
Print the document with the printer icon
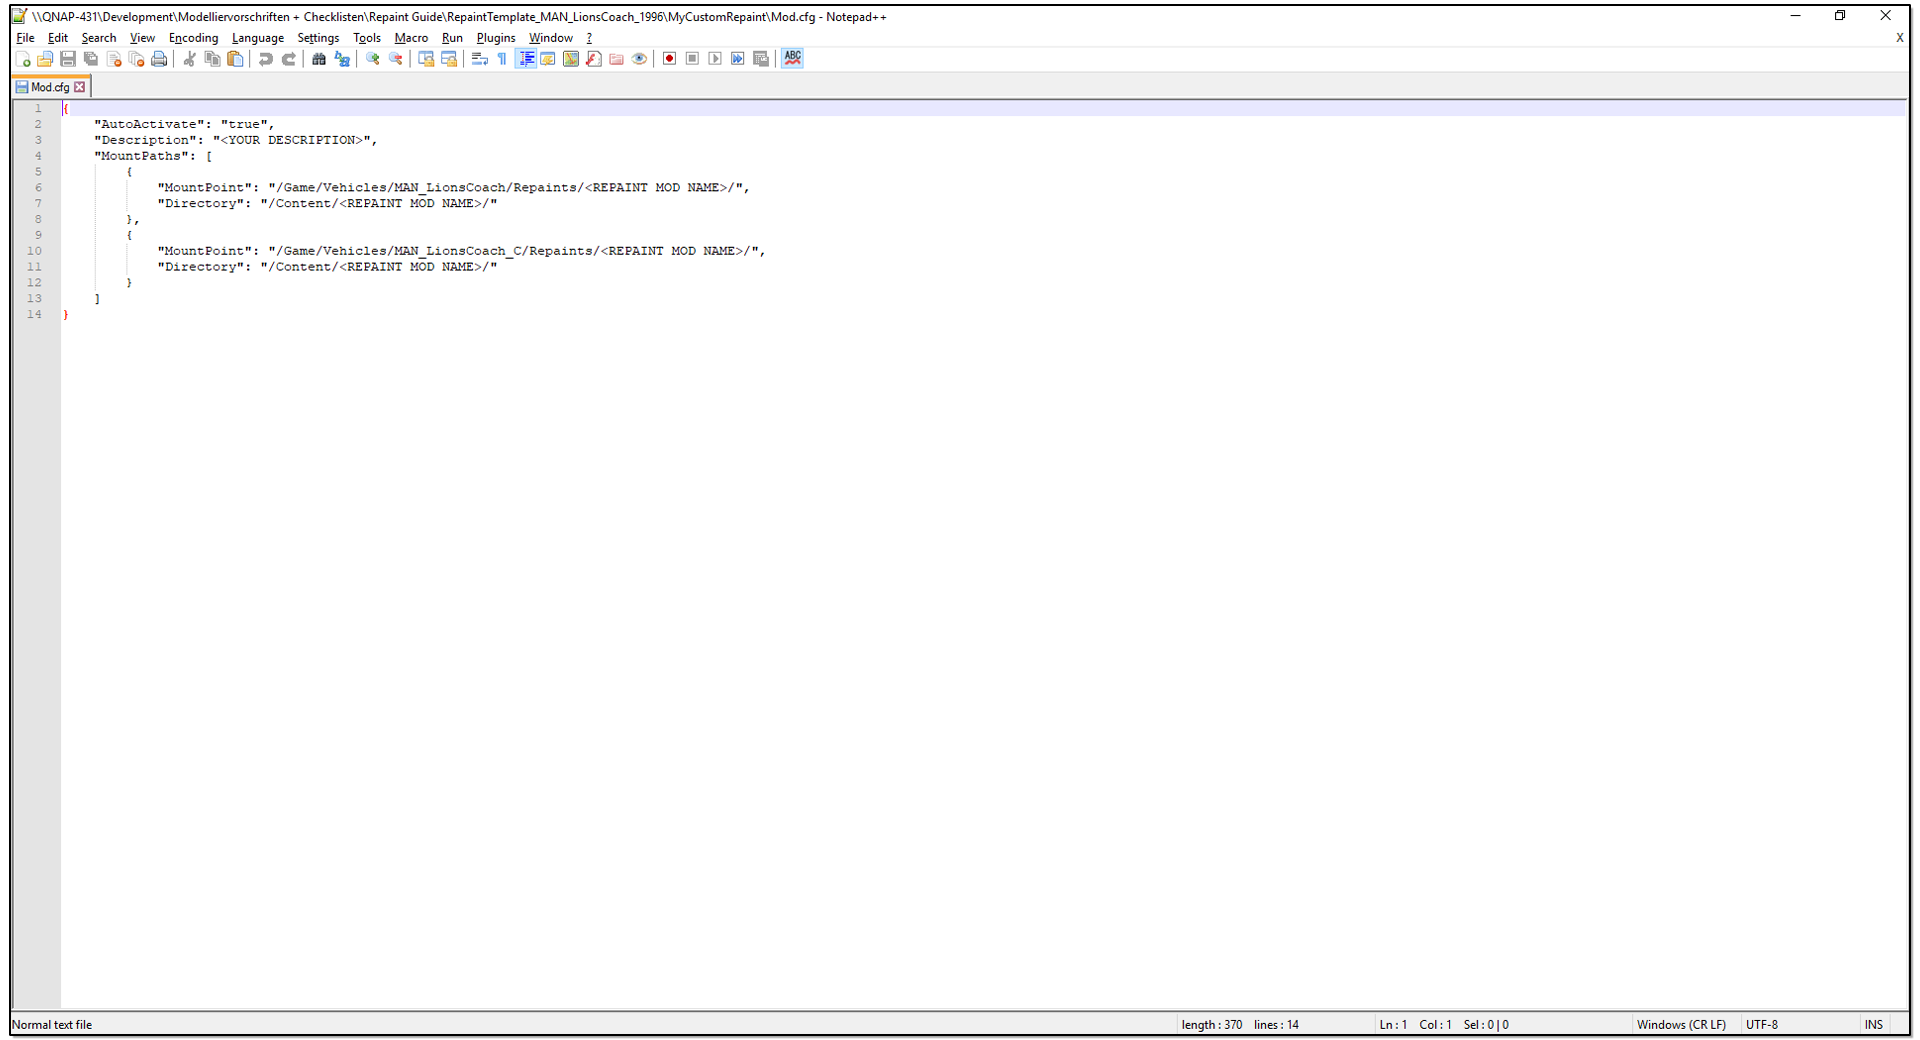tap(159, 59)
